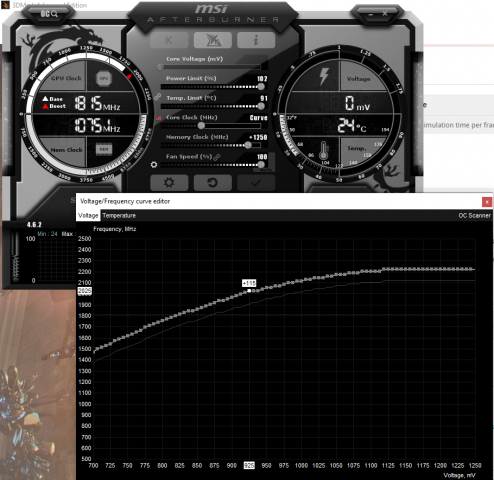Click the Memory Clock +1250 value
The image size is (494, 480).
pyautogui.click(x=258, y=137)
